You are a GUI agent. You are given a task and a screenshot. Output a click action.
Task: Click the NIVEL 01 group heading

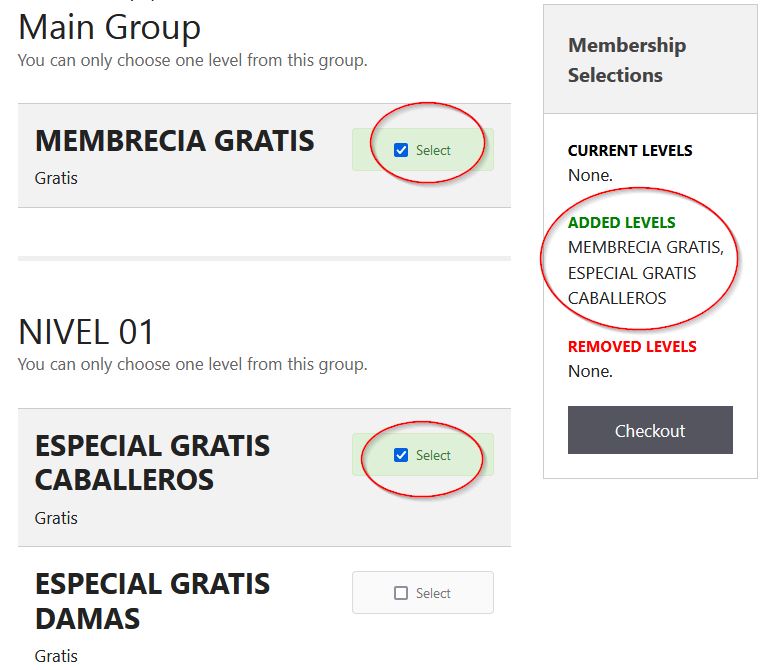[87, 331]
